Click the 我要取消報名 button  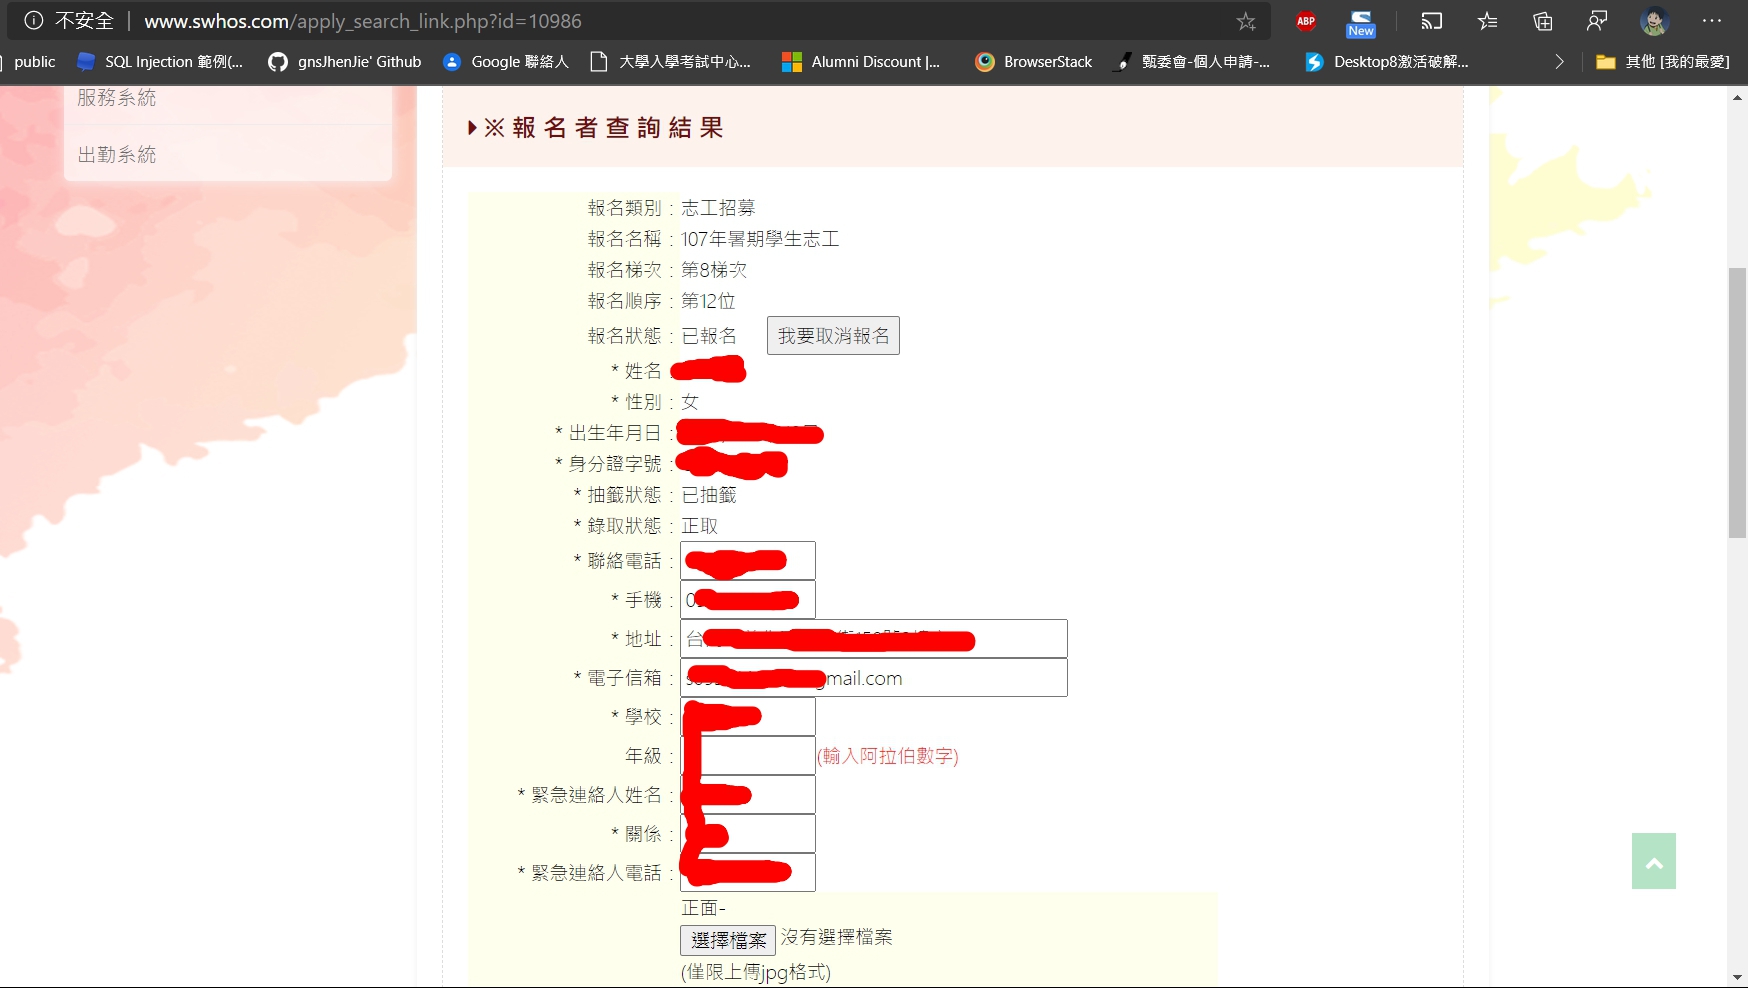point(833,336)
